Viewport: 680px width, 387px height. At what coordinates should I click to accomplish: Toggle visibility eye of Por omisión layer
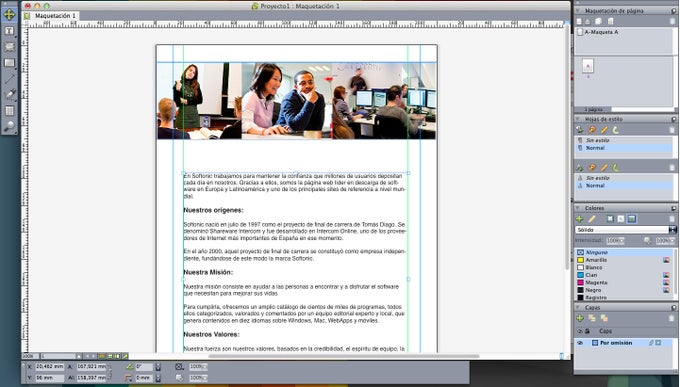click(580, 343)
